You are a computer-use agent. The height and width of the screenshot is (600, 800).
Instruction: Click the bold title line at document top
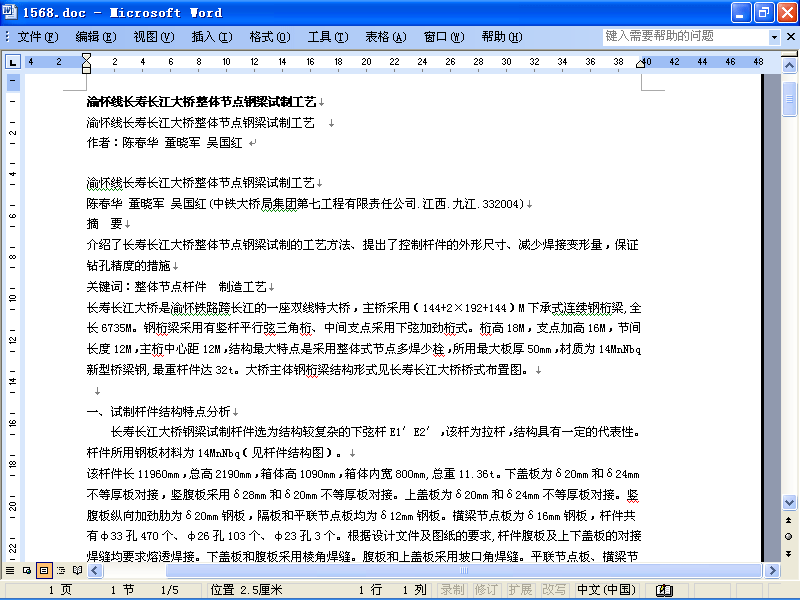tap(202, 102)
